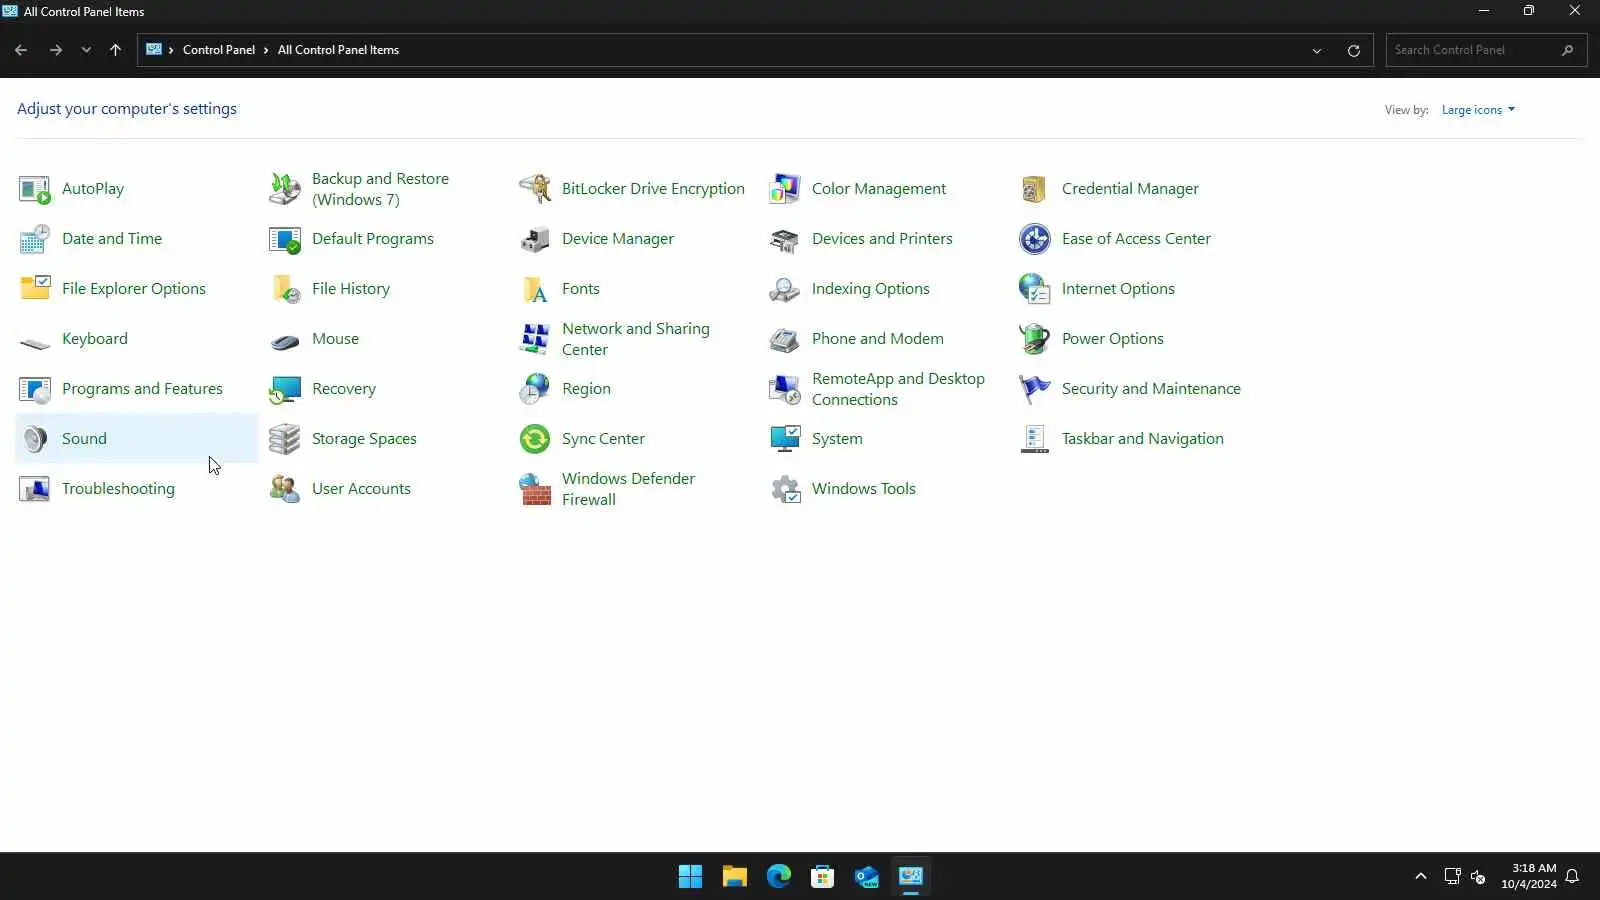
Task: Click the Taskbar and Navigation link
Action: [1143, 439]
